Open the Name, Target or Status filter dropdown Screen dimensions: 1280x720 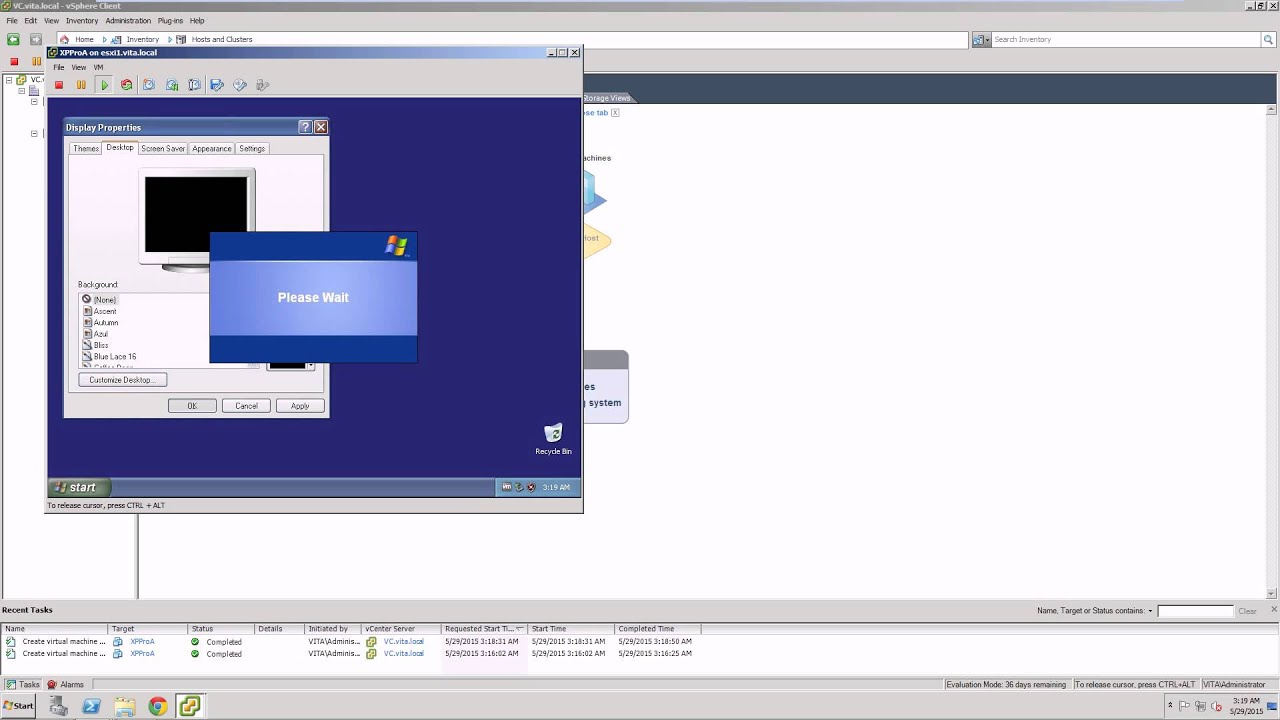point(1150,611)
